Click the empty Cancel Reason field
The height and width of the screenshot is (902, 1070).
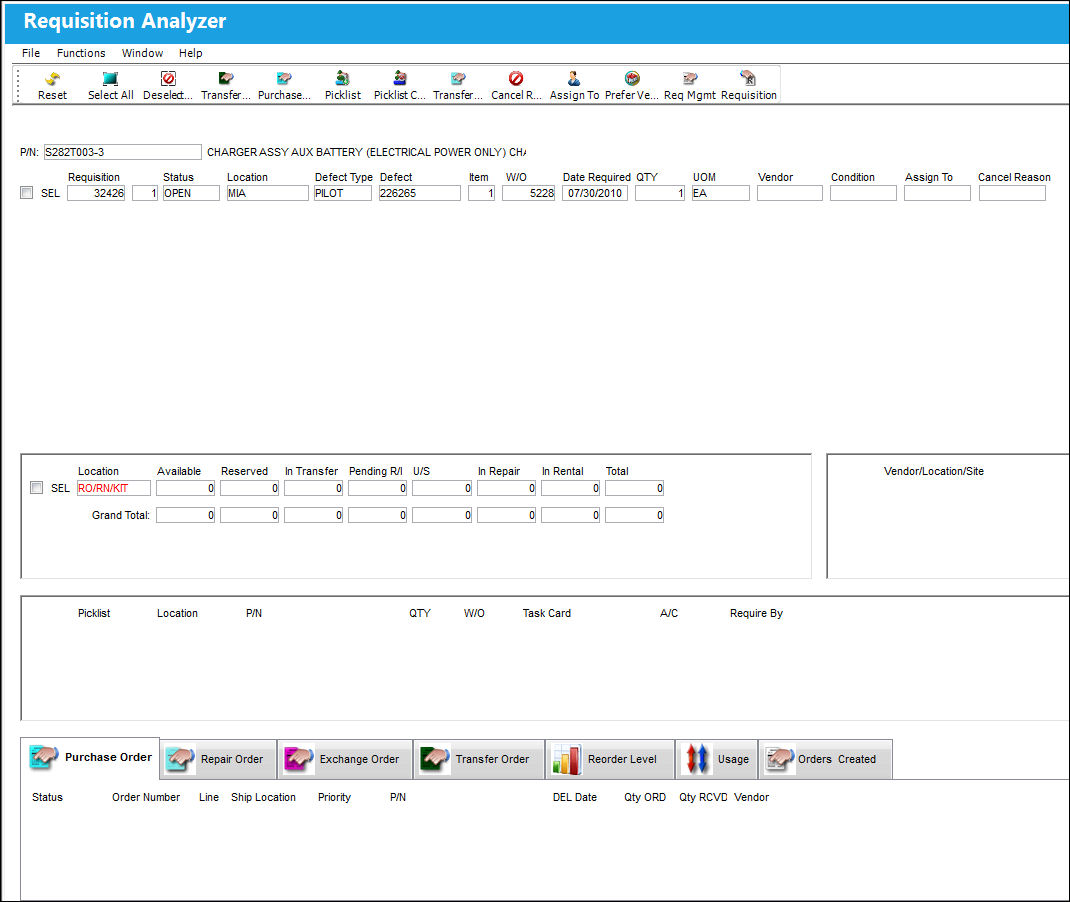(1012, 193)
